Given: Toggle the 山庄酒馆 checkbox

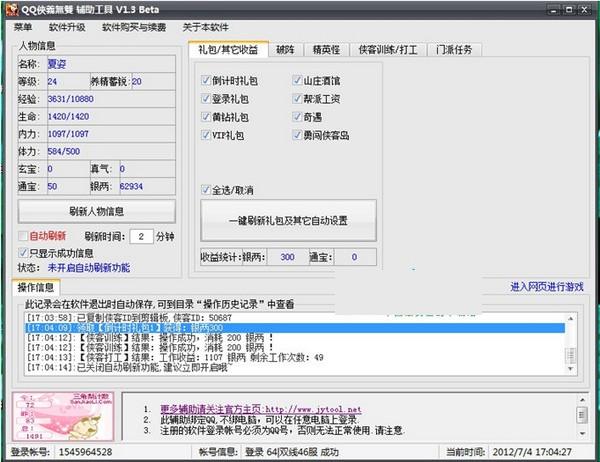Looking at the screenshot, I should pyautogui.click(x=298, y=79).
